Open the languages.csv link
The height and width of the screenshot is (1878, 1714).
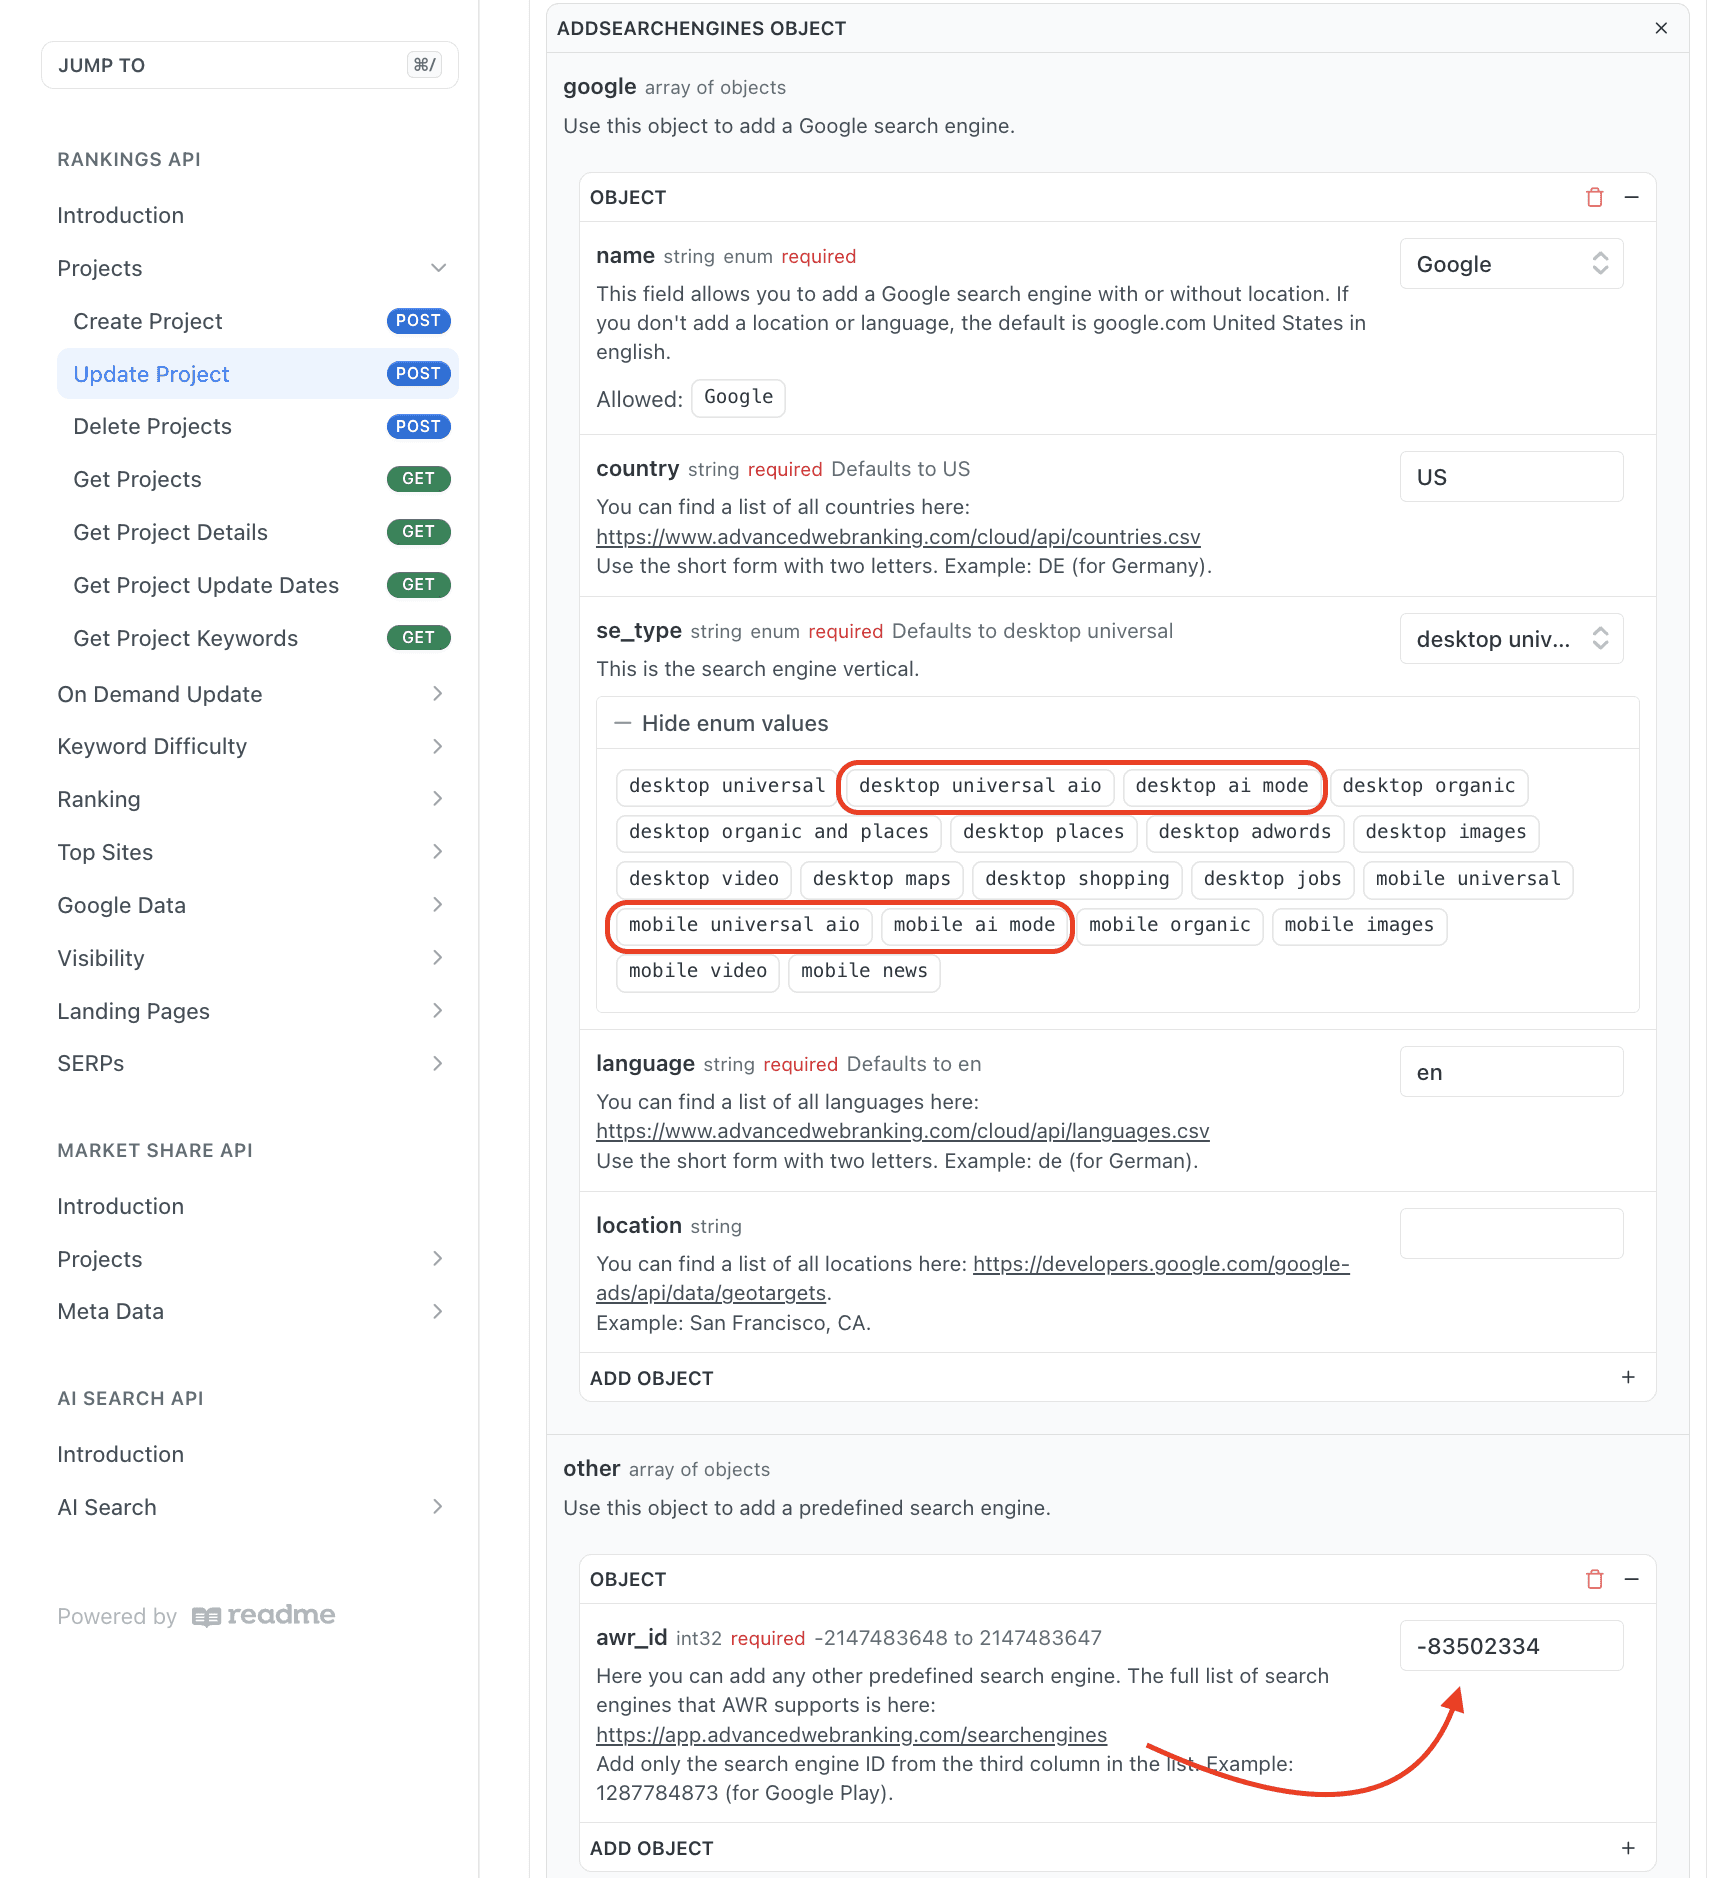pos(902,1131)
